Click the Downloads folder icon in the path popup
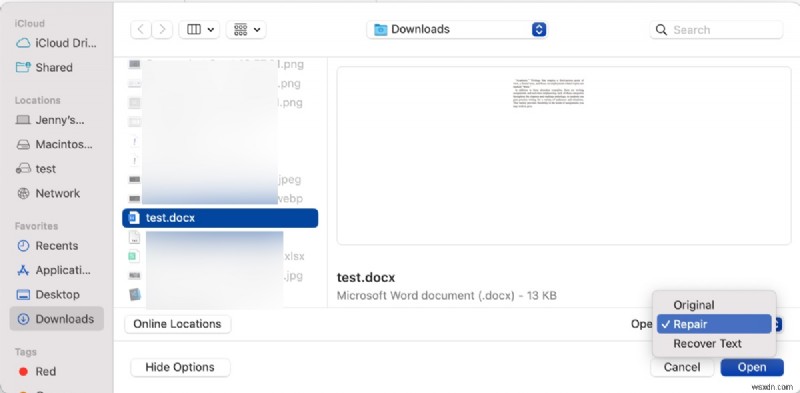 pyautogui.click(x=380, y=30)
